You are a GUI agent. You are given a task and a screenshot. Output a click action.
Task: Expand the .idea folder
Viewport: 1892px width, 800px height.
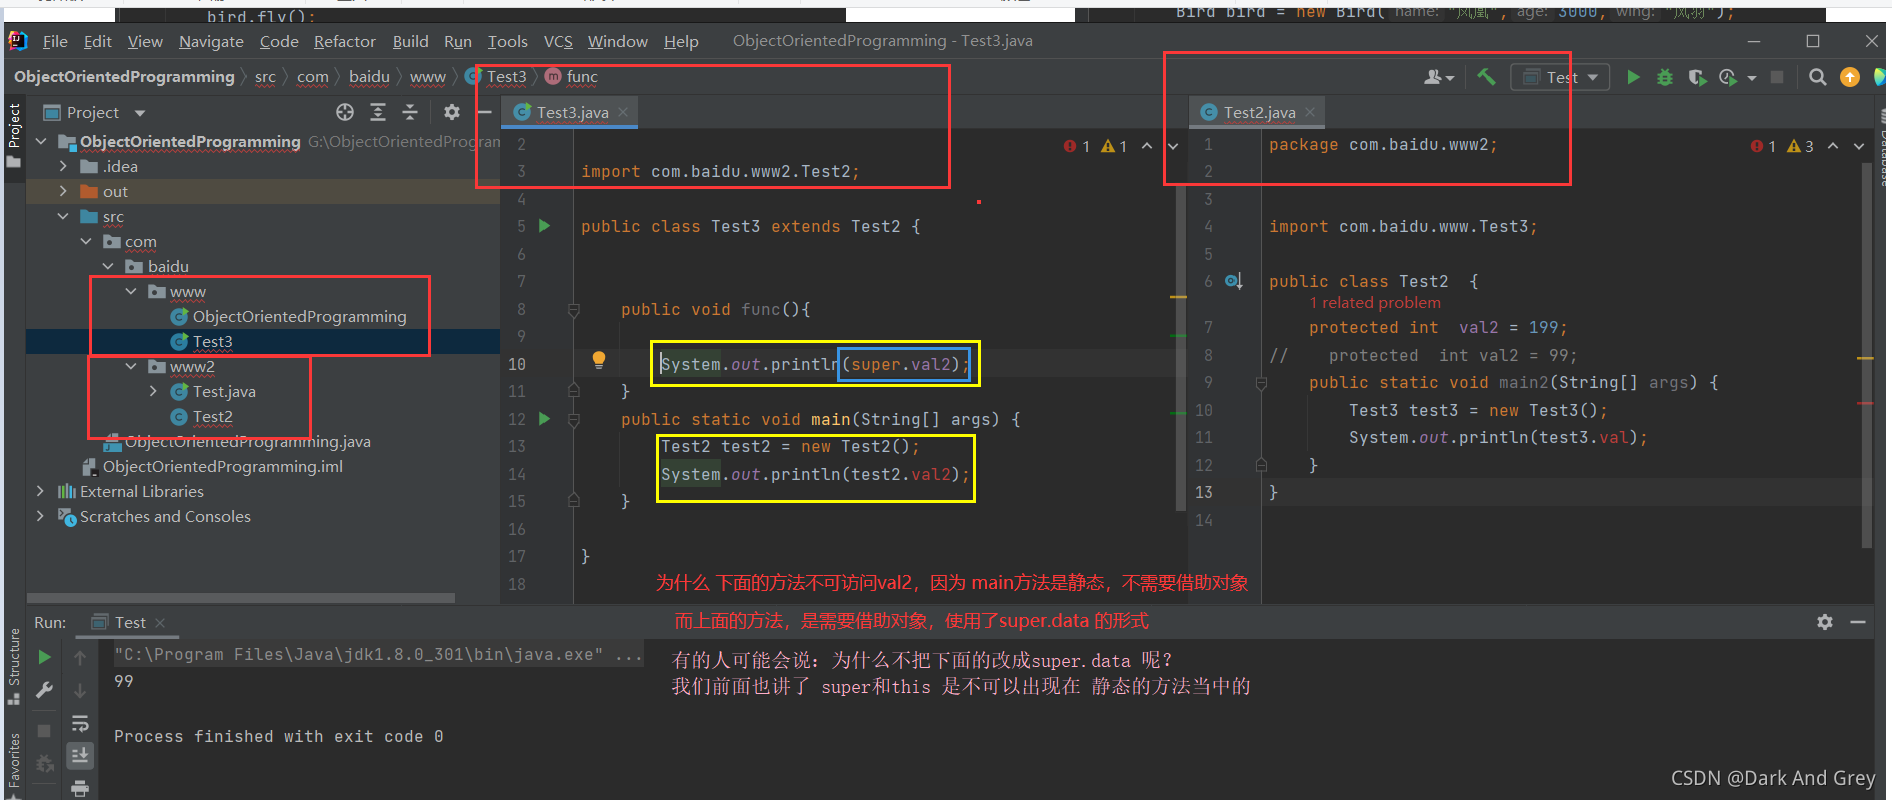[63, 166]
